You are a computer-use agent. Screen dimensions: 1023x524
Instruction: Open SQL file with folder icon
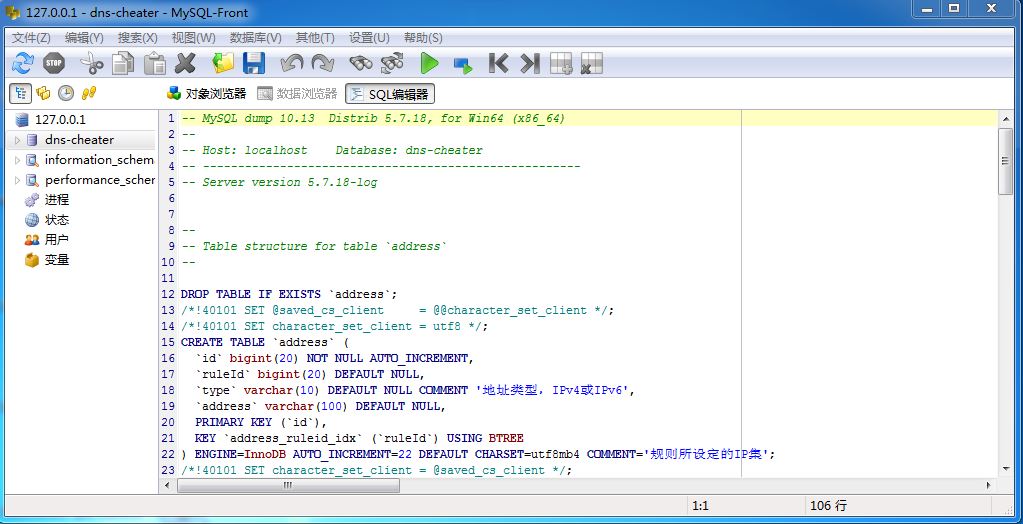(x=223, y=63)
